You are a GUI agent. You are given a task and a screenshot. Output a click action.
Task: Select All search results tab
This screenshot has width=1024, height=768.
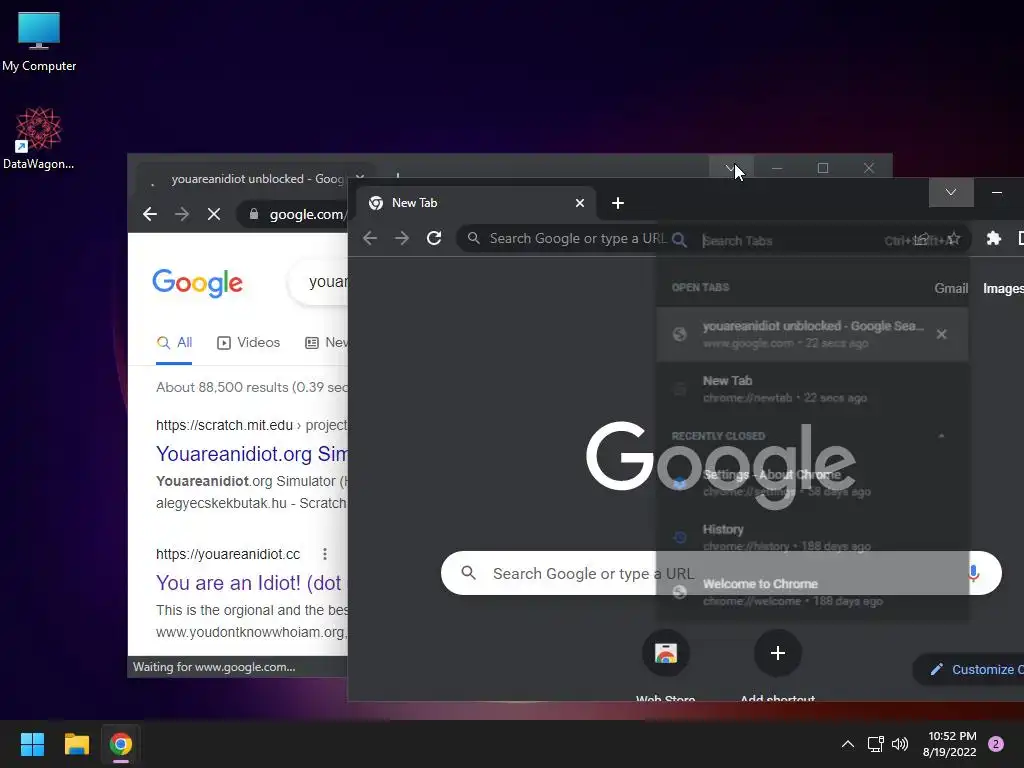point(174,343)
